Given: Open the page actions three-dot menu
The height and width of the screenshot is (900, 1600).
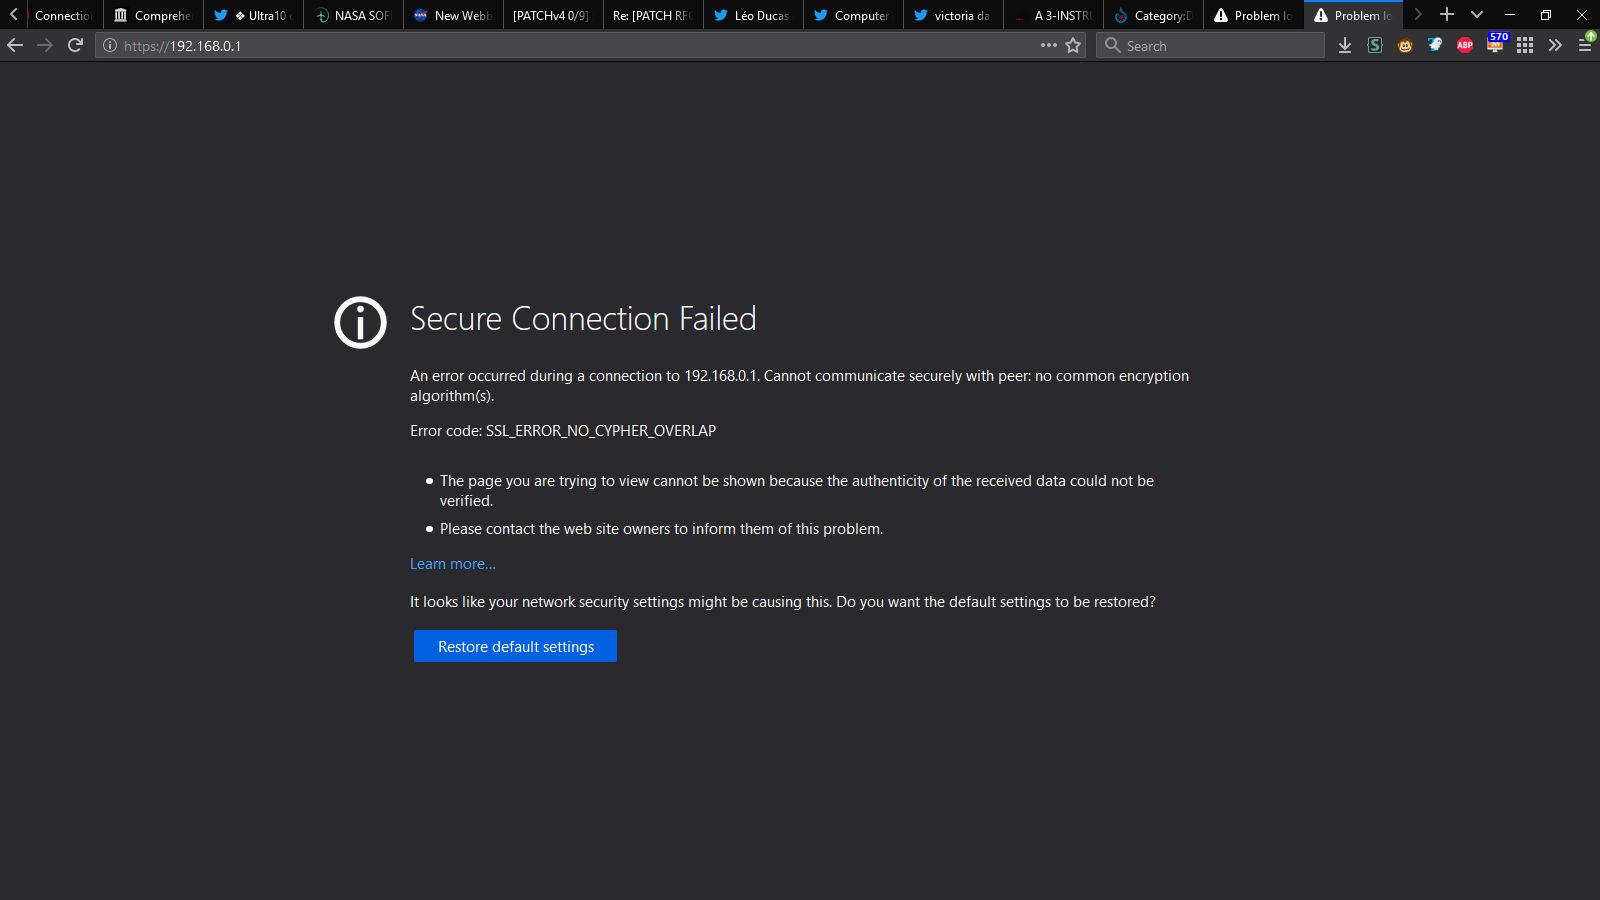Looking at the screenshot, I should pos(1048,45).
